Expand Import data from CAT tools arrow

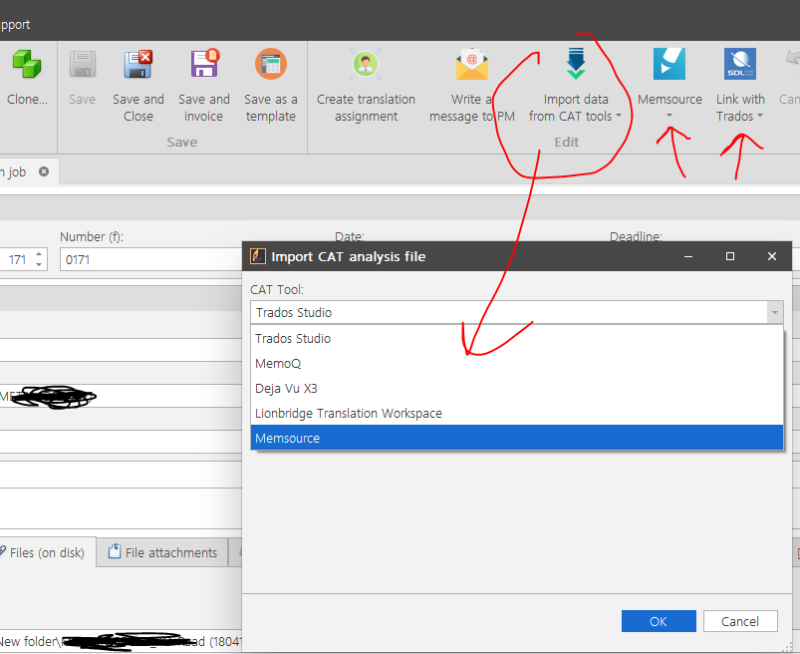click(x=619, y=116)
